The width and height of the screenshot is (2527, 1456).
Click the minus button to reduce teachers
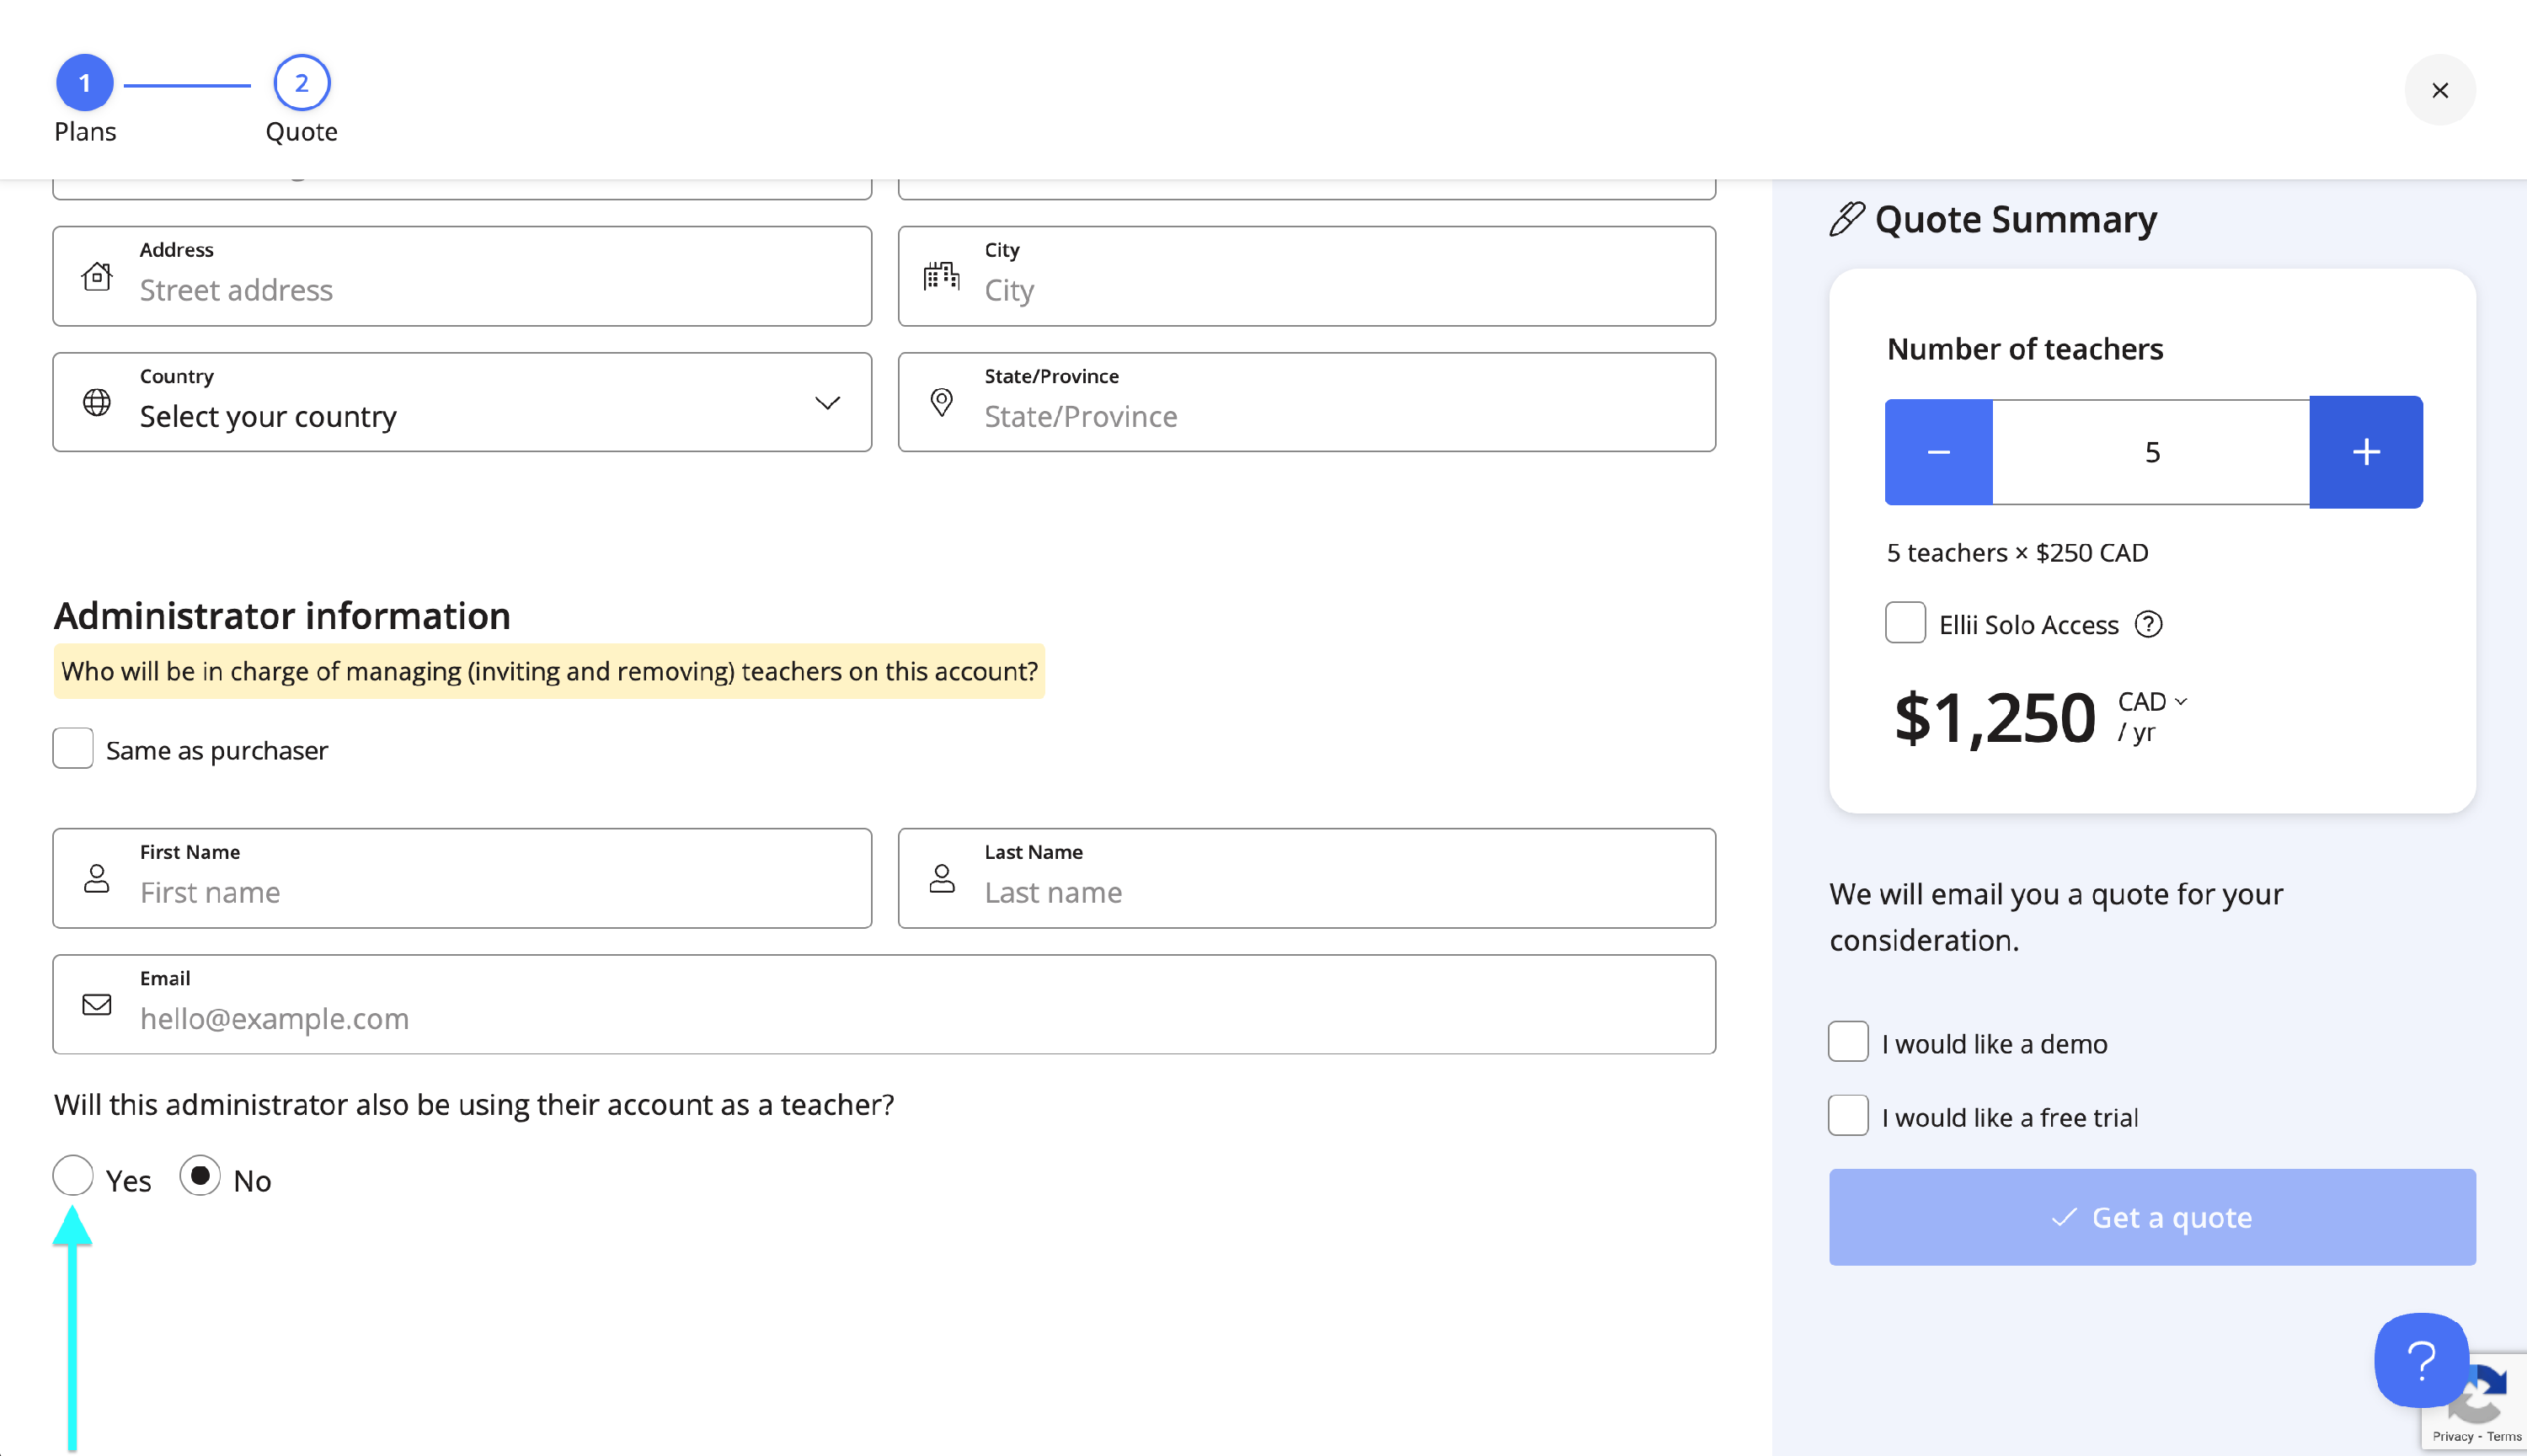click(1938, 452)
